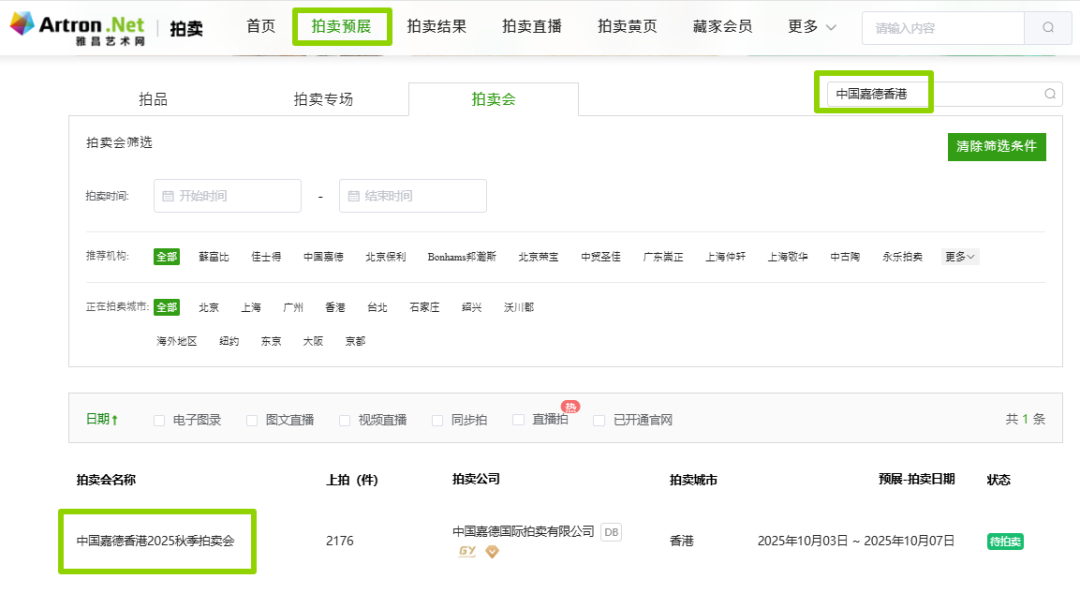This screenshot has width=1080, height=594.
Task: Filter by city 北京
Action: click(209, 307)
